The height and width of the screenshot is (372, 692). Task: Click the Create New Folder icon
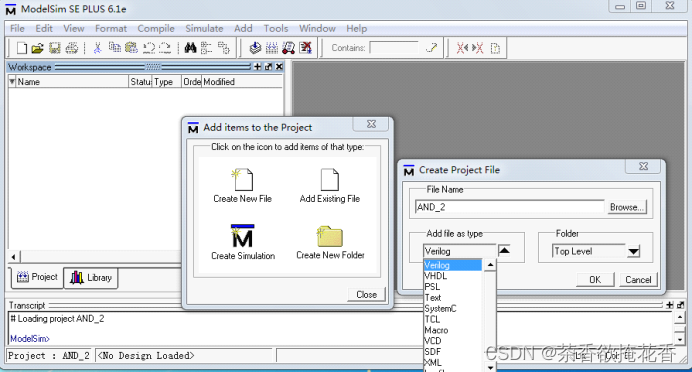[330, 237]
